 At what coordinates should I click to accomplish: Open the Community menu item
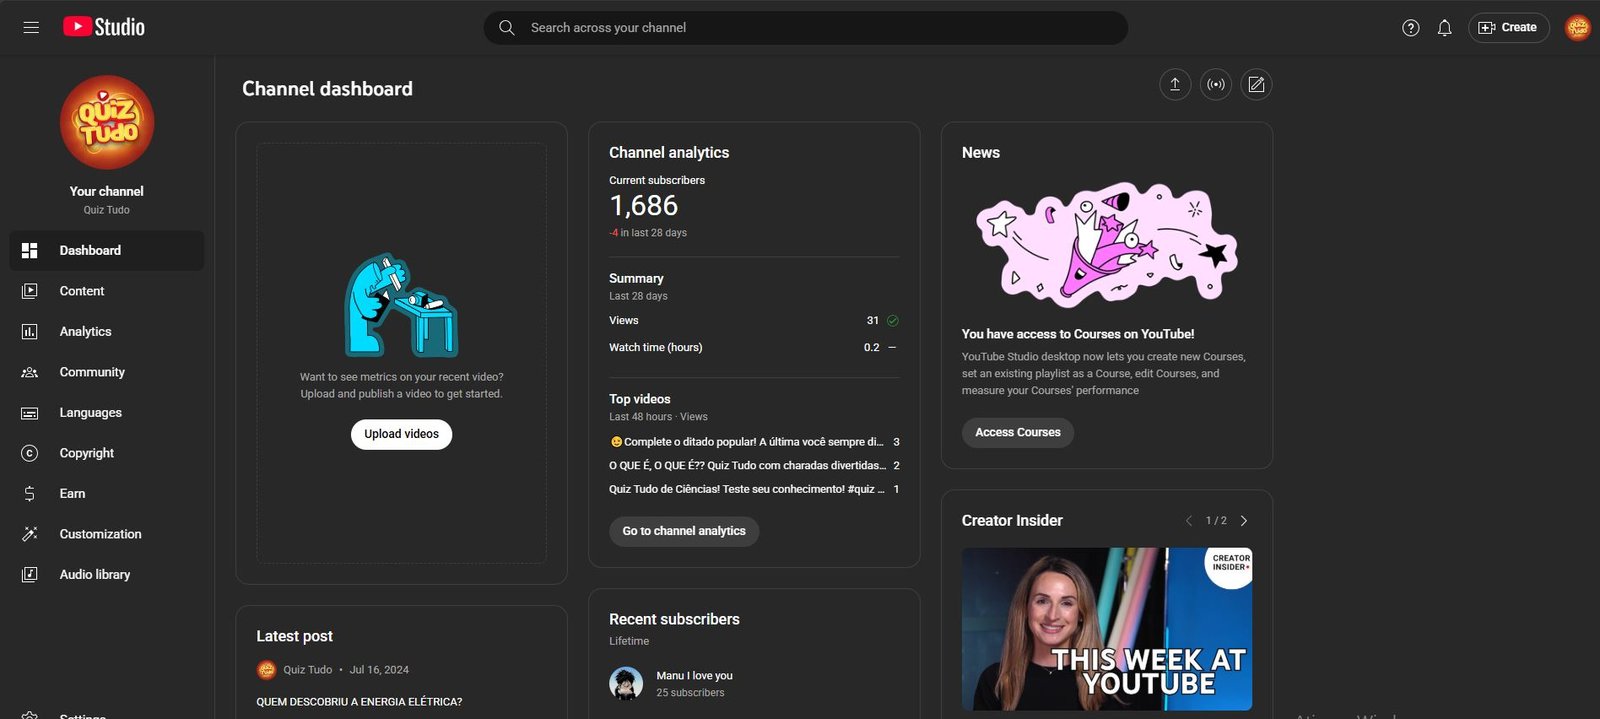pos(107,372)
